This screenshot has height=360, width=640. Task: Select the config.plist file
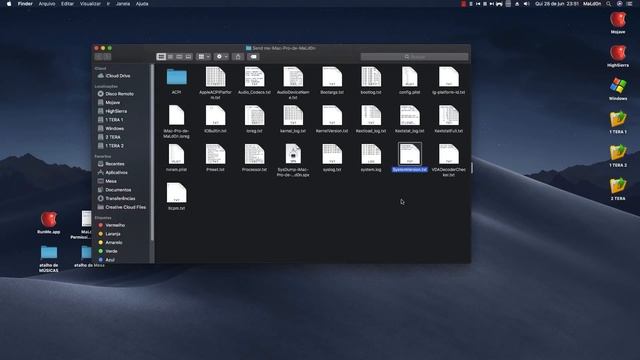click(409, 78)
